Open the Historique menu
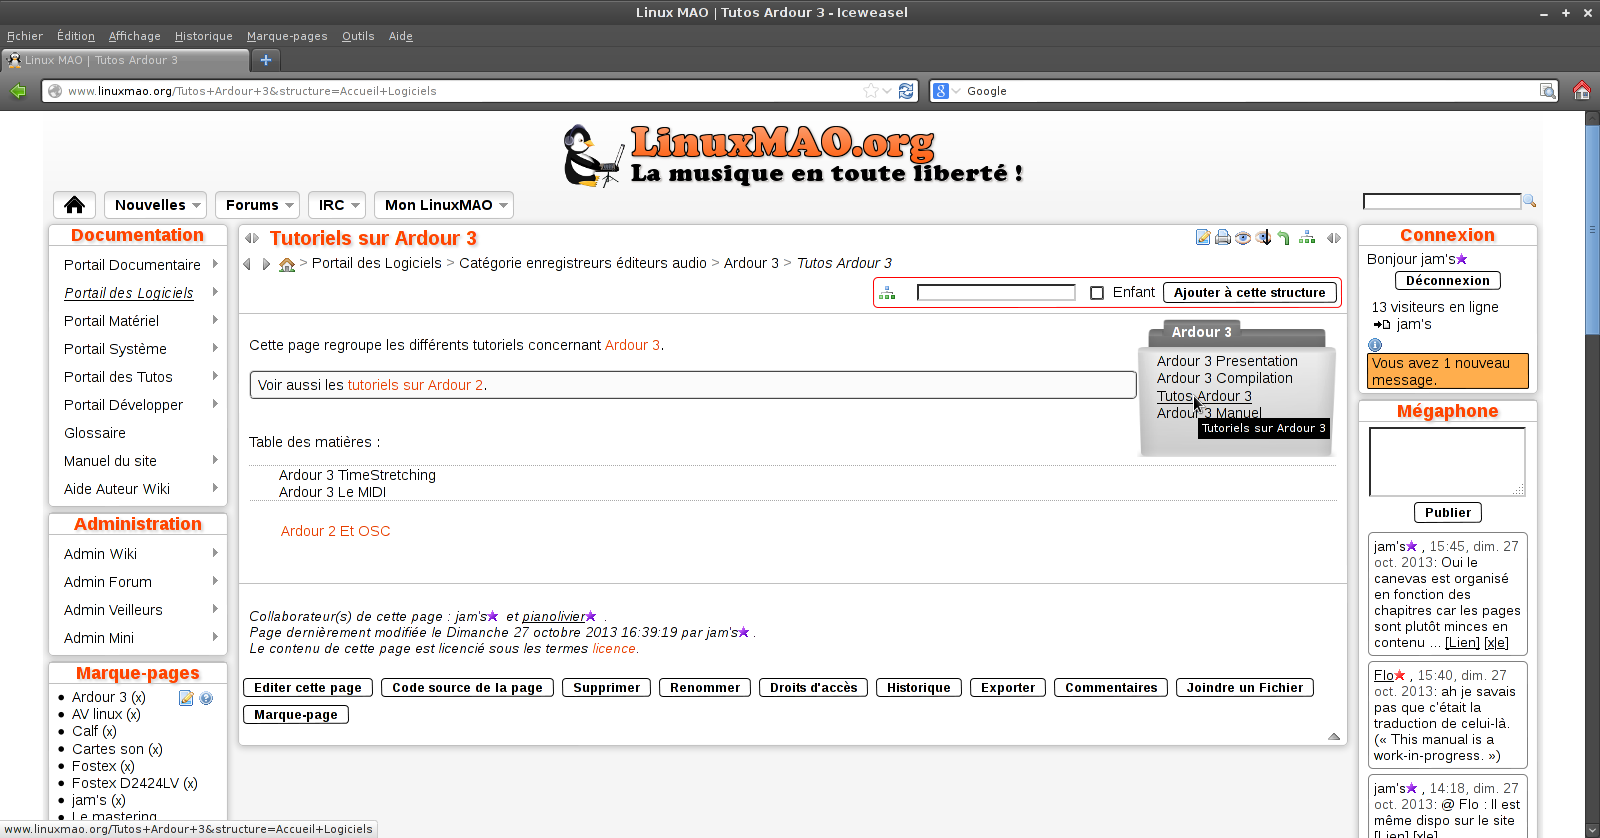Viewport: 1600px width, 838px height. tap(204, 36)
